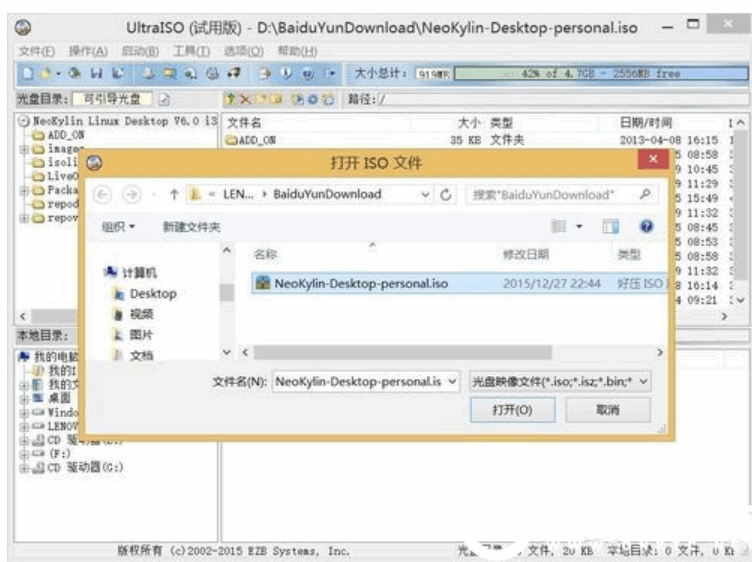This screenshot has height=562, width=752.
Task: Close the 打开 ISO 文件 dialog
Action: click(653, 159)
